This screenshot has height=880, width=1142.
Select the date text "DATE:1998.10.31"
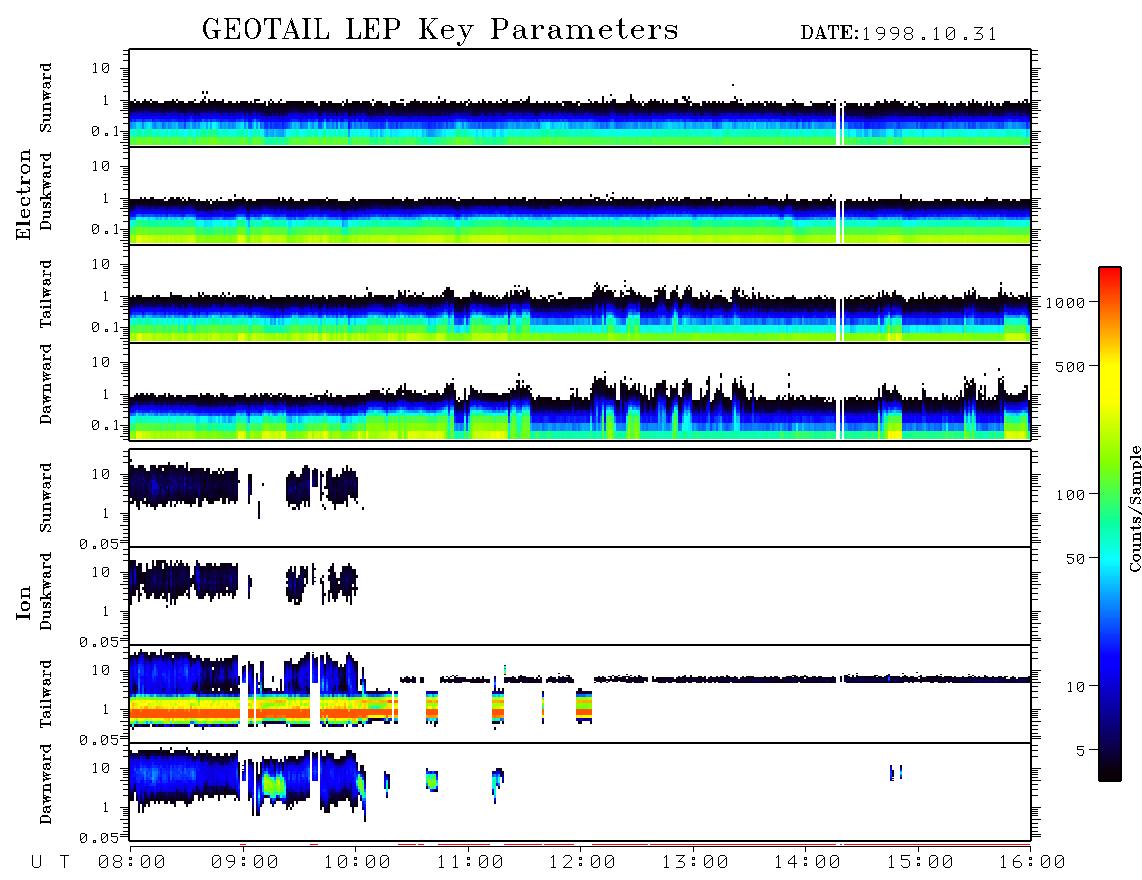[898, 34]
